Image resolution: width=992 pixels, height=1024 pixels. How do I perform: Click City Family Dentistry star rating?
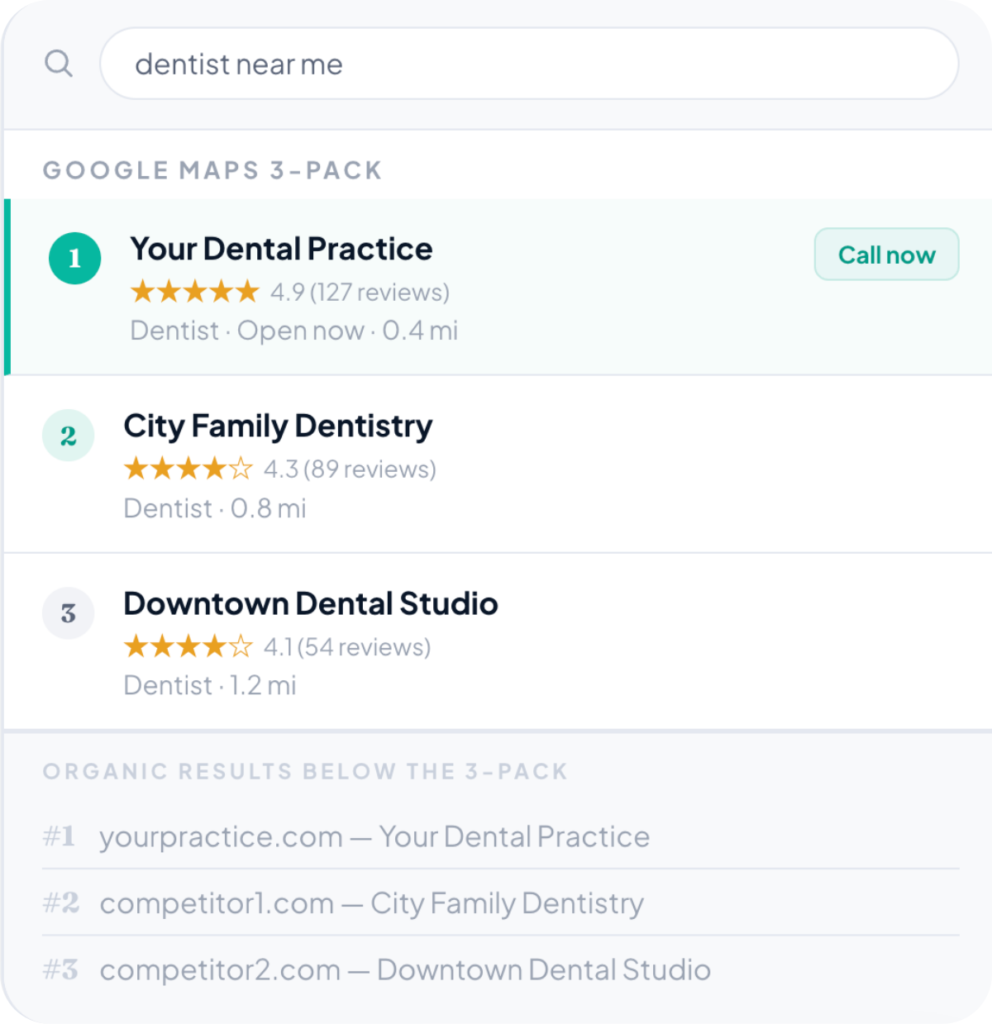click(188, 469)
